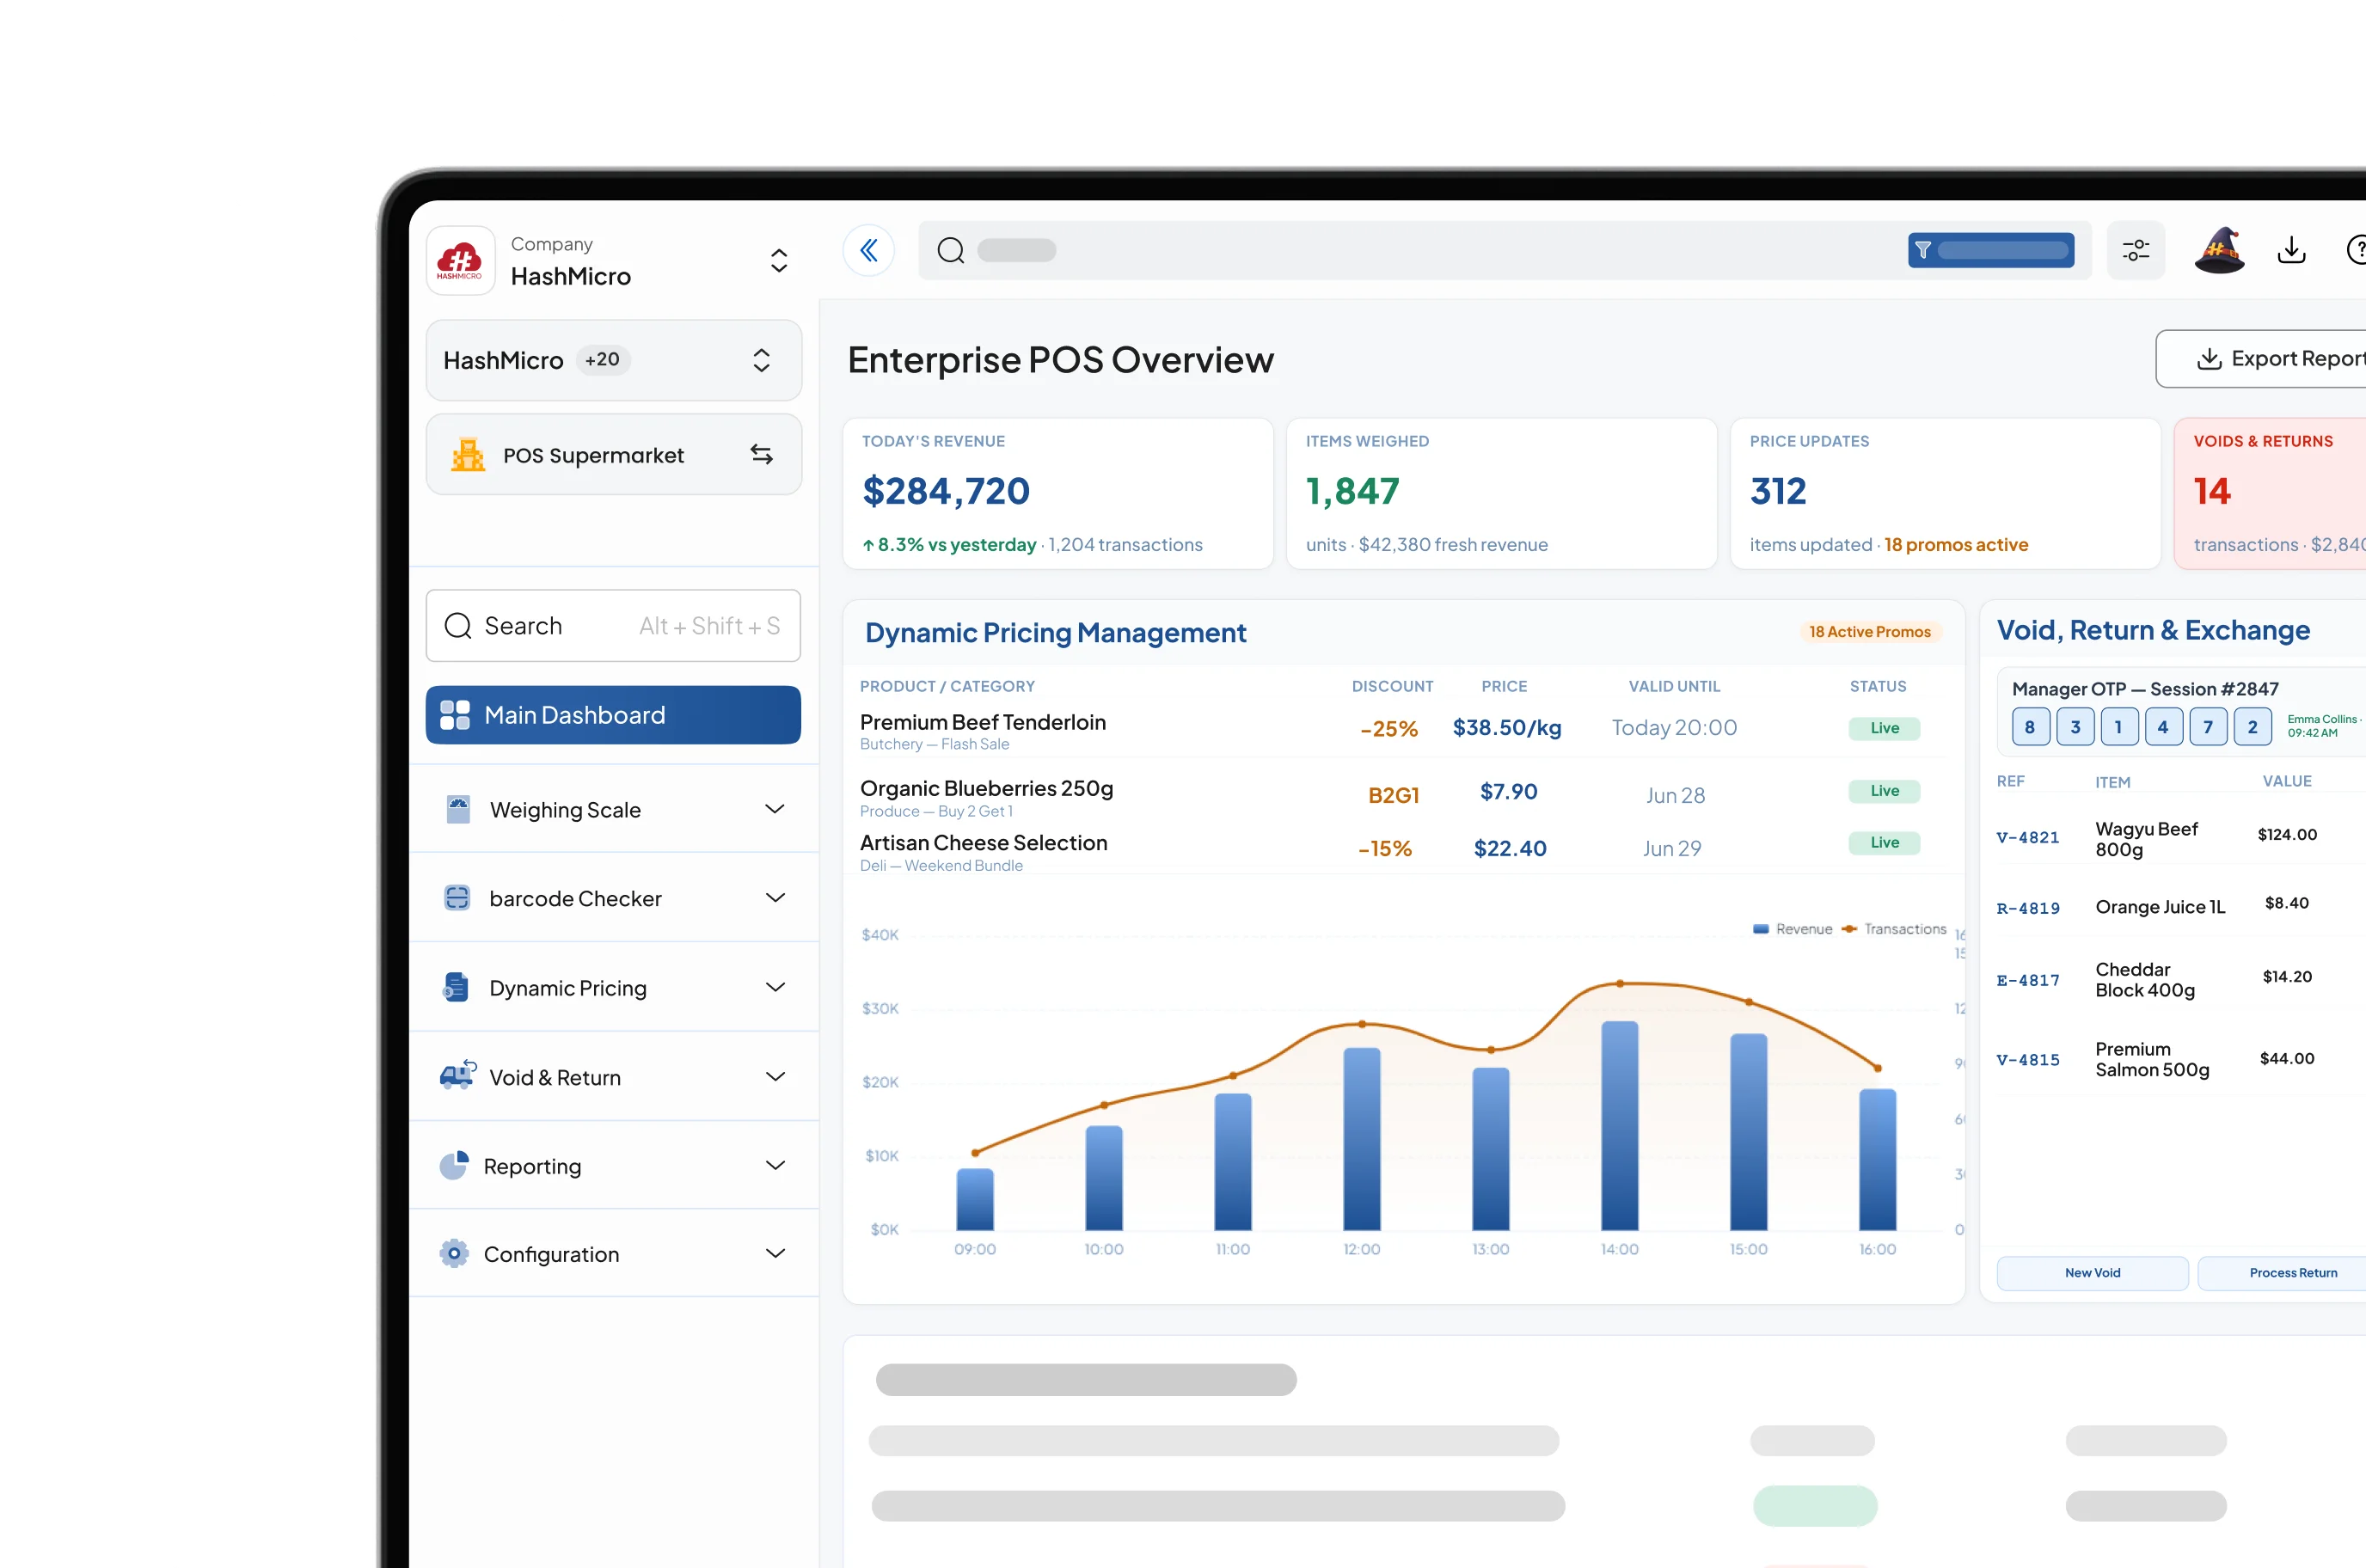Image resolution: width=2366 pixels, height=1568 pixels.
Task: Click the Reporting pie chart icon
Action: point(455,1165)
